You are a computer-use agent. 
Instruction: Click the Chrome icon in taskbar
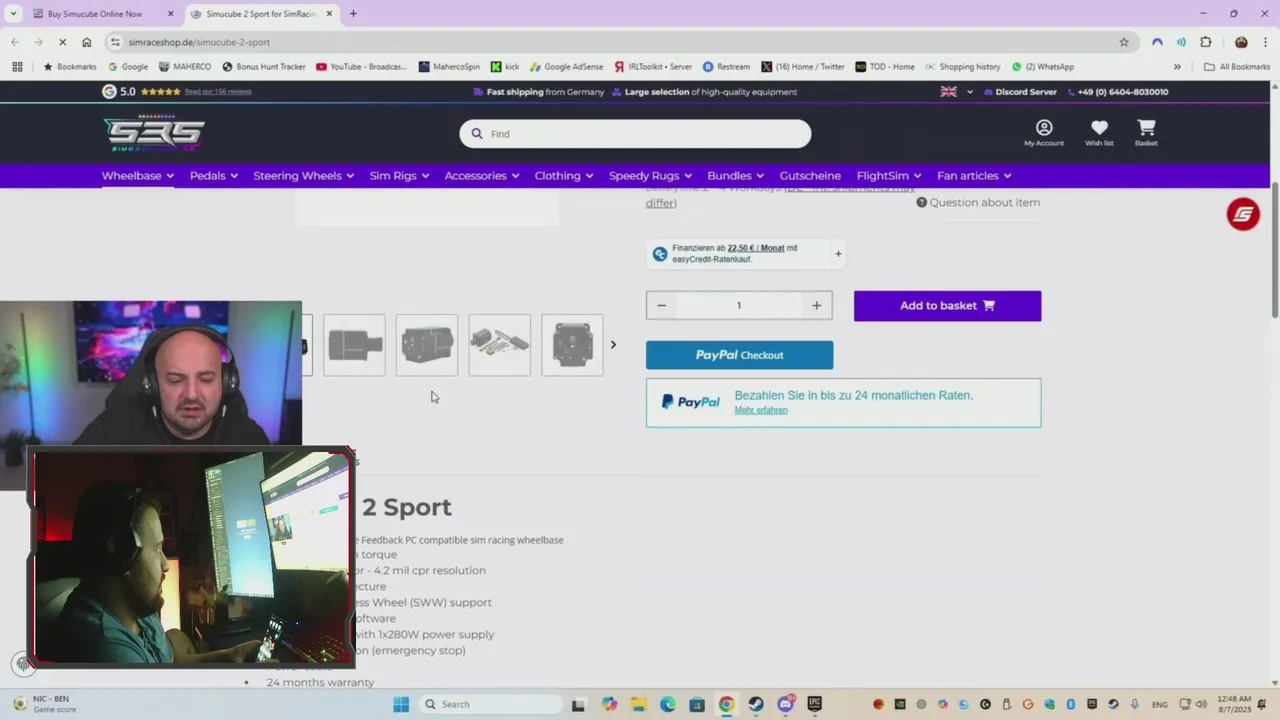pyautogui.click(x=726, y=704)
